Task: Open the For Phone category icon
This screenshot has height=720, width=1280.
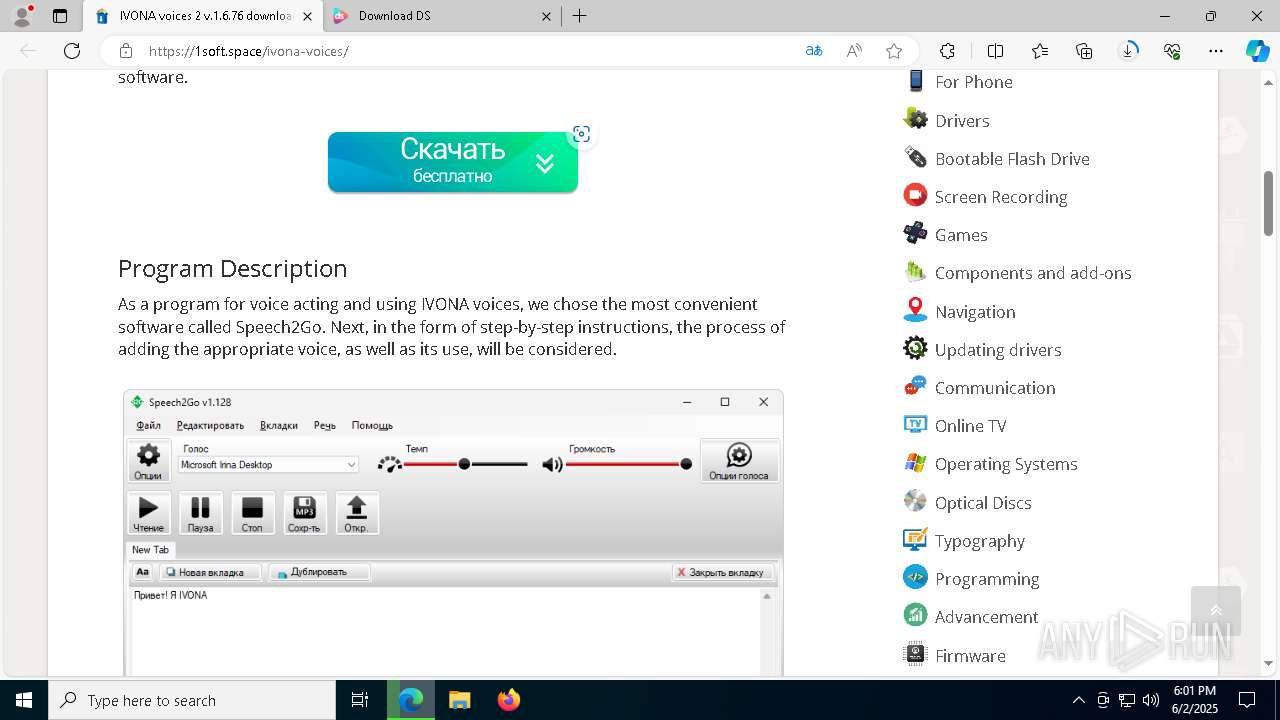Action: (x=915, y=81)
